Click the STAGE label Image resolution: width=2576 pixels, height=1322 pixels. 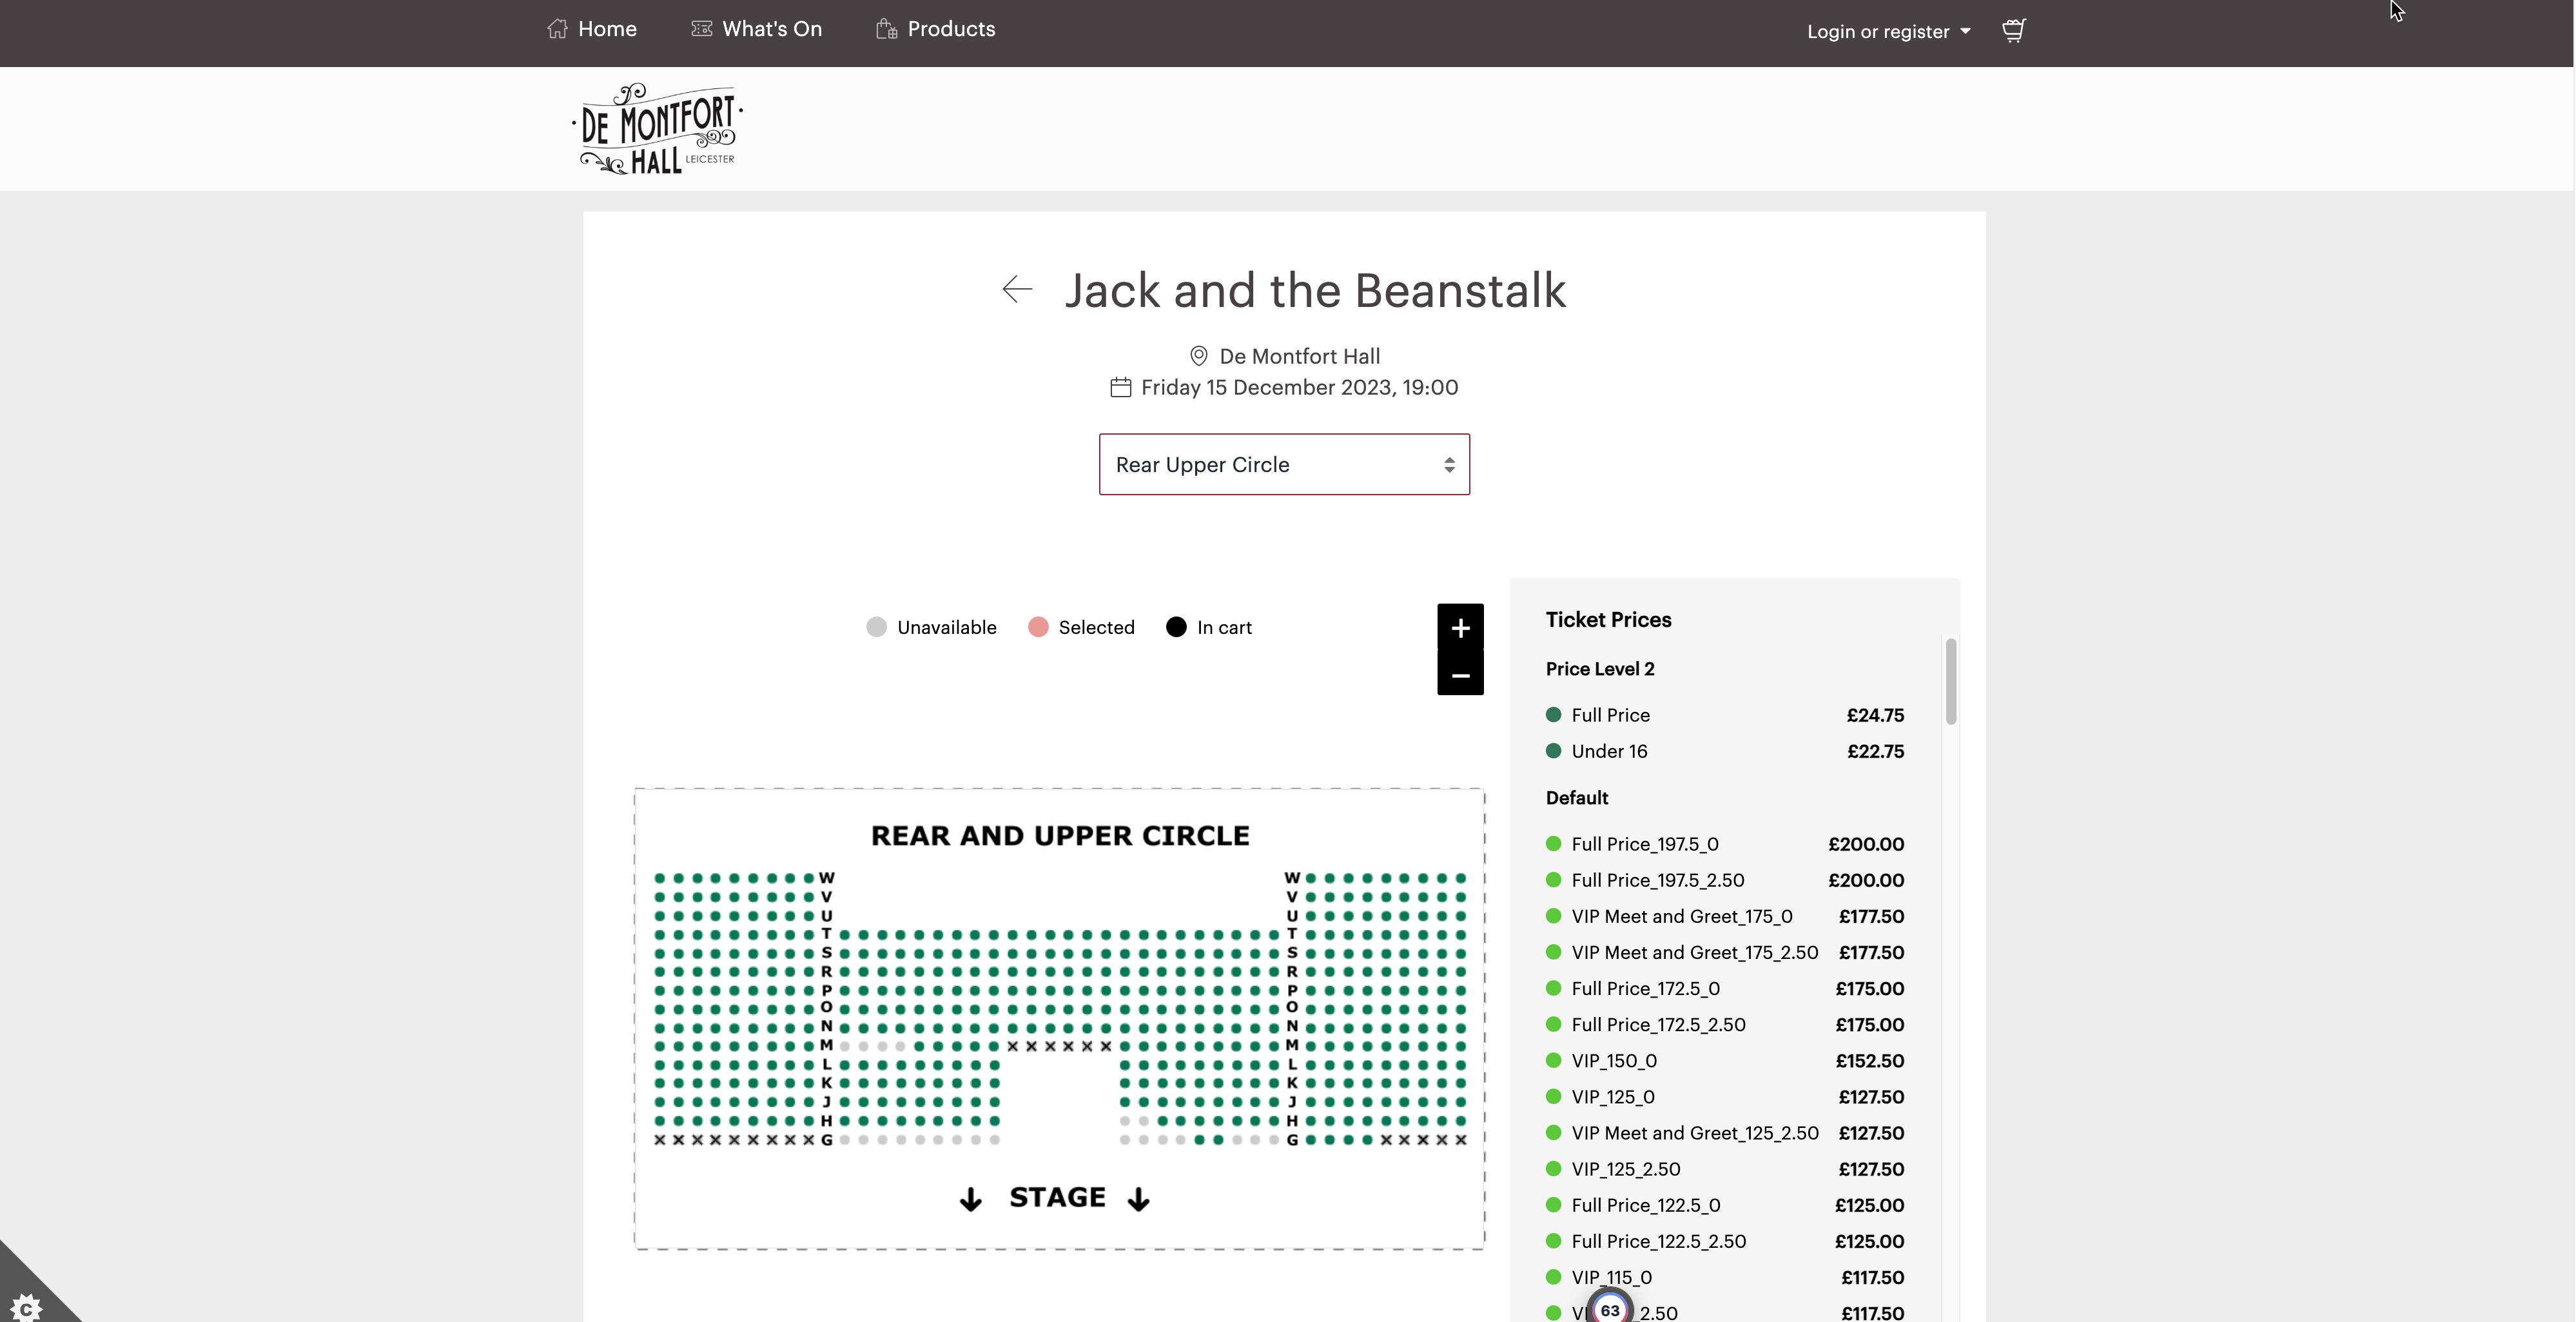click(1057, 1197)
